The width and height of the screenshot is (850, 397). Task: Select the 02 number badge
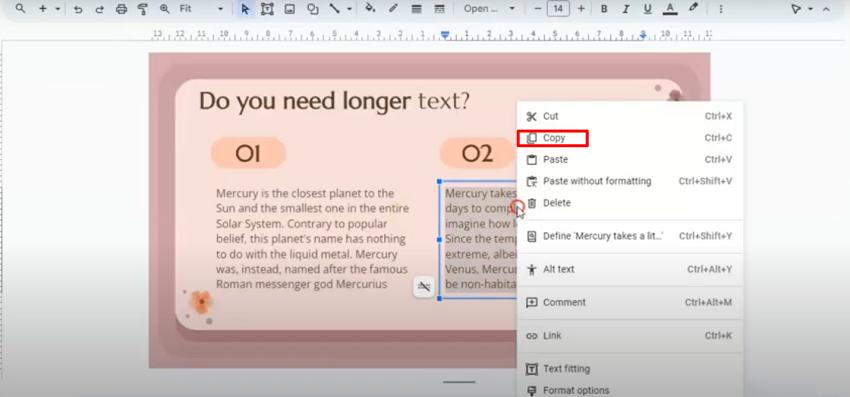point(477,153)
